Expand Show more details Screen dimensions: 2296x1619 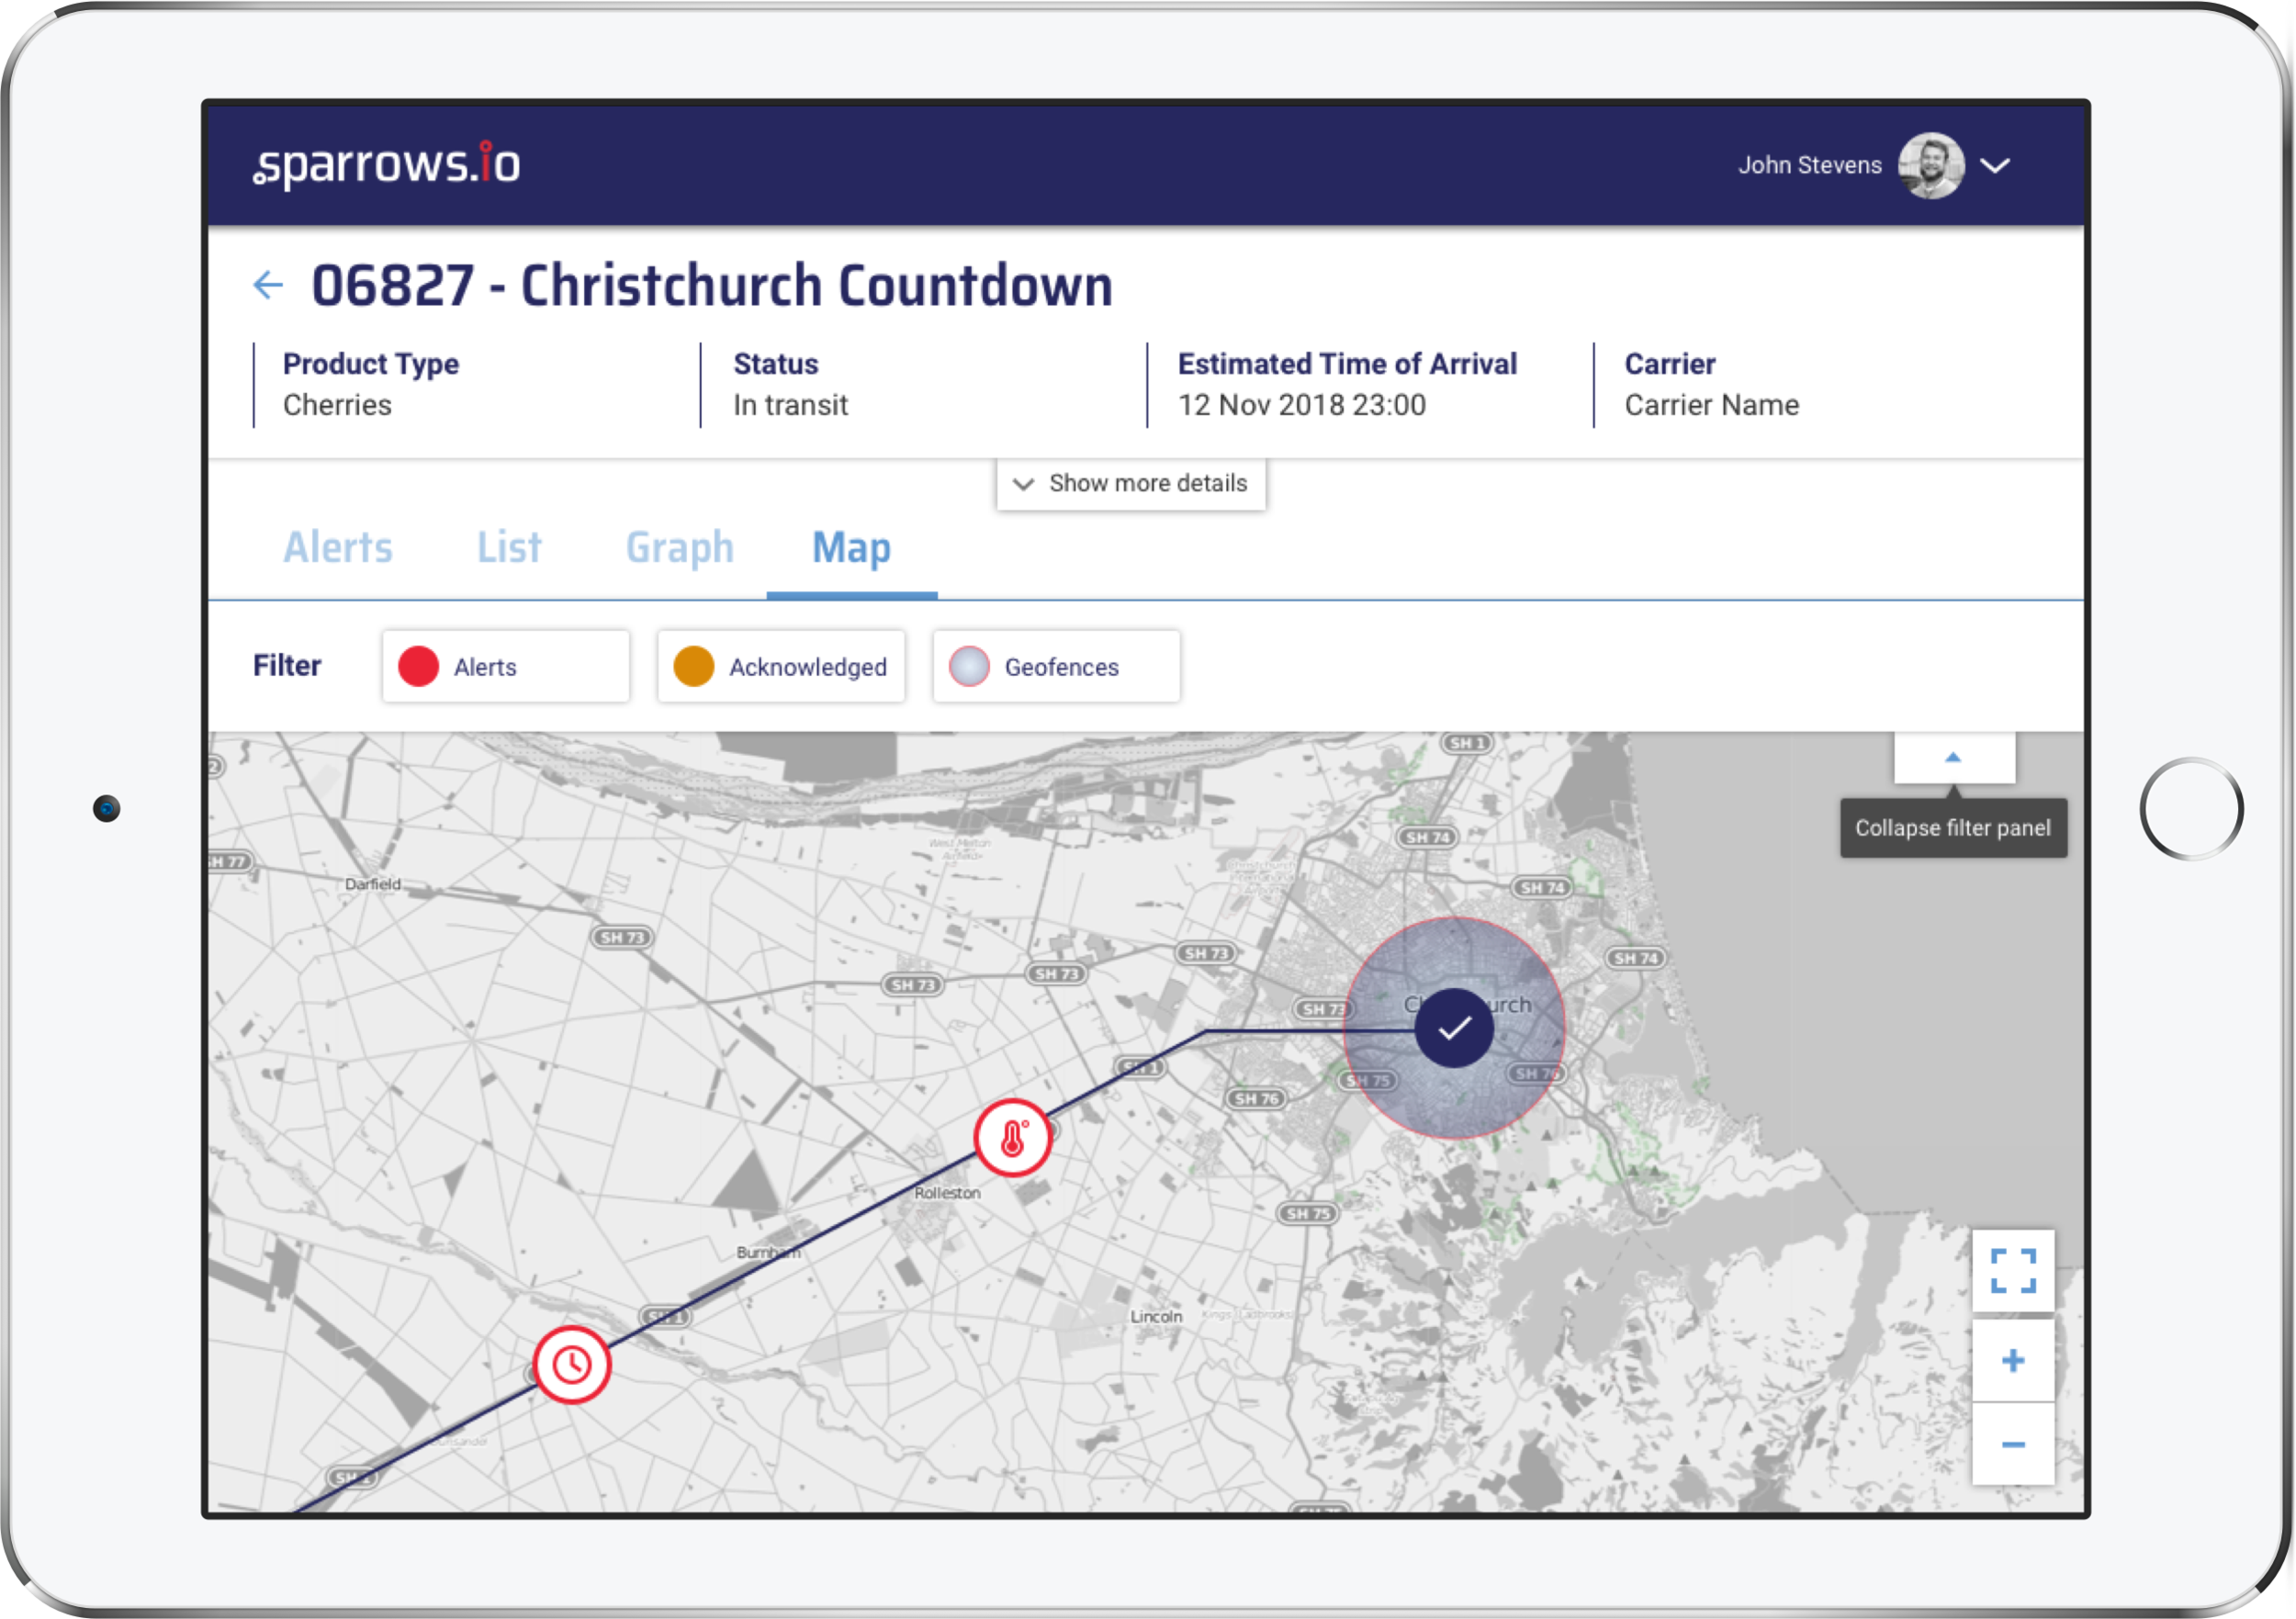click(x=1131, y=484)
